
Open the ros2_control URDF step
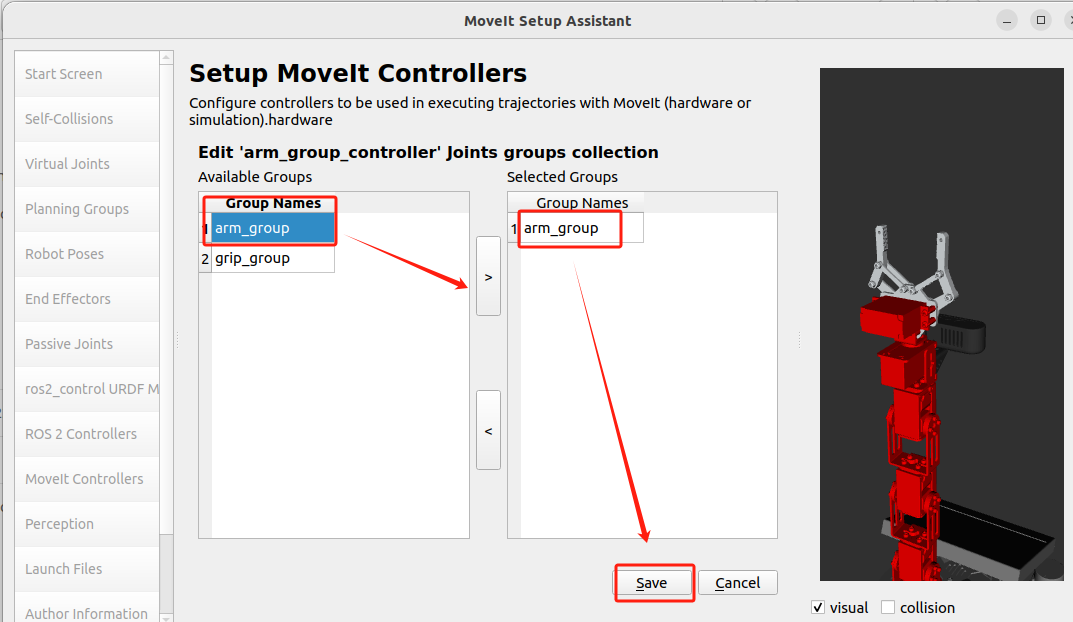pyautogui.click(x=87, y=389)
